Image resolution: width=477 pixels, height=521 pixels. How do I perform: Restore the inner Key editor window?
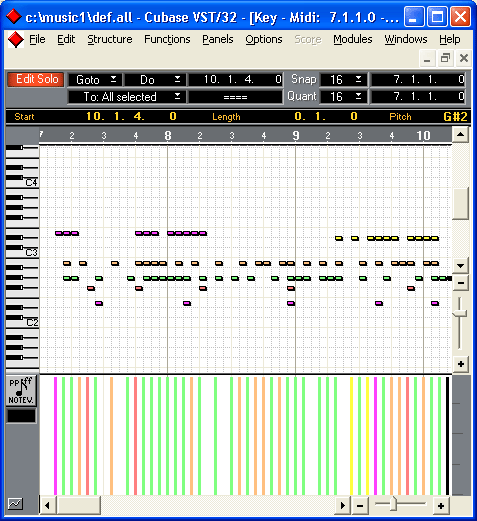(445, 58)
